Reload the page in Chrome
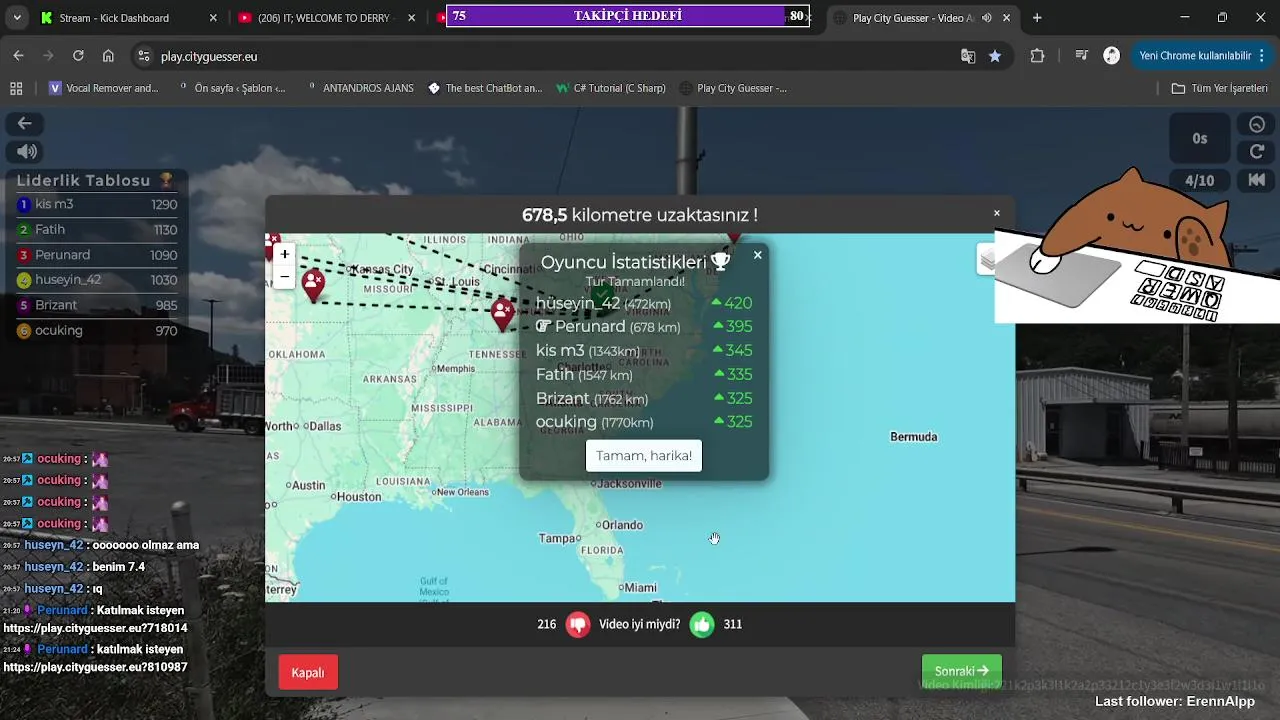The height and width of the screenshot is (720, 1280). (x=78, y=56)
